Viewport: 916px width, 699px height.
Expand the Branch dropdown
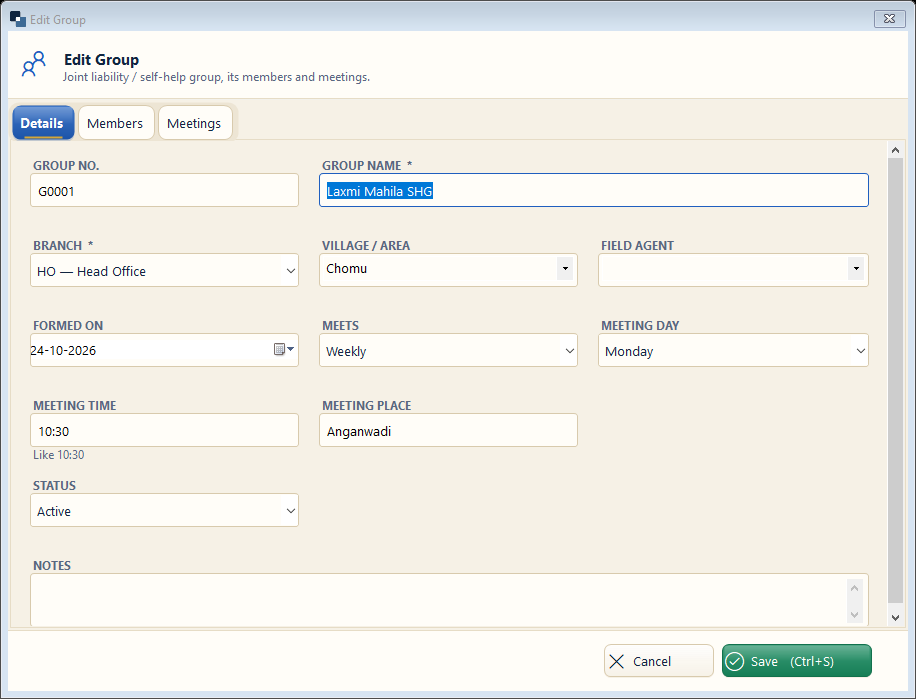tap(290, 271)
